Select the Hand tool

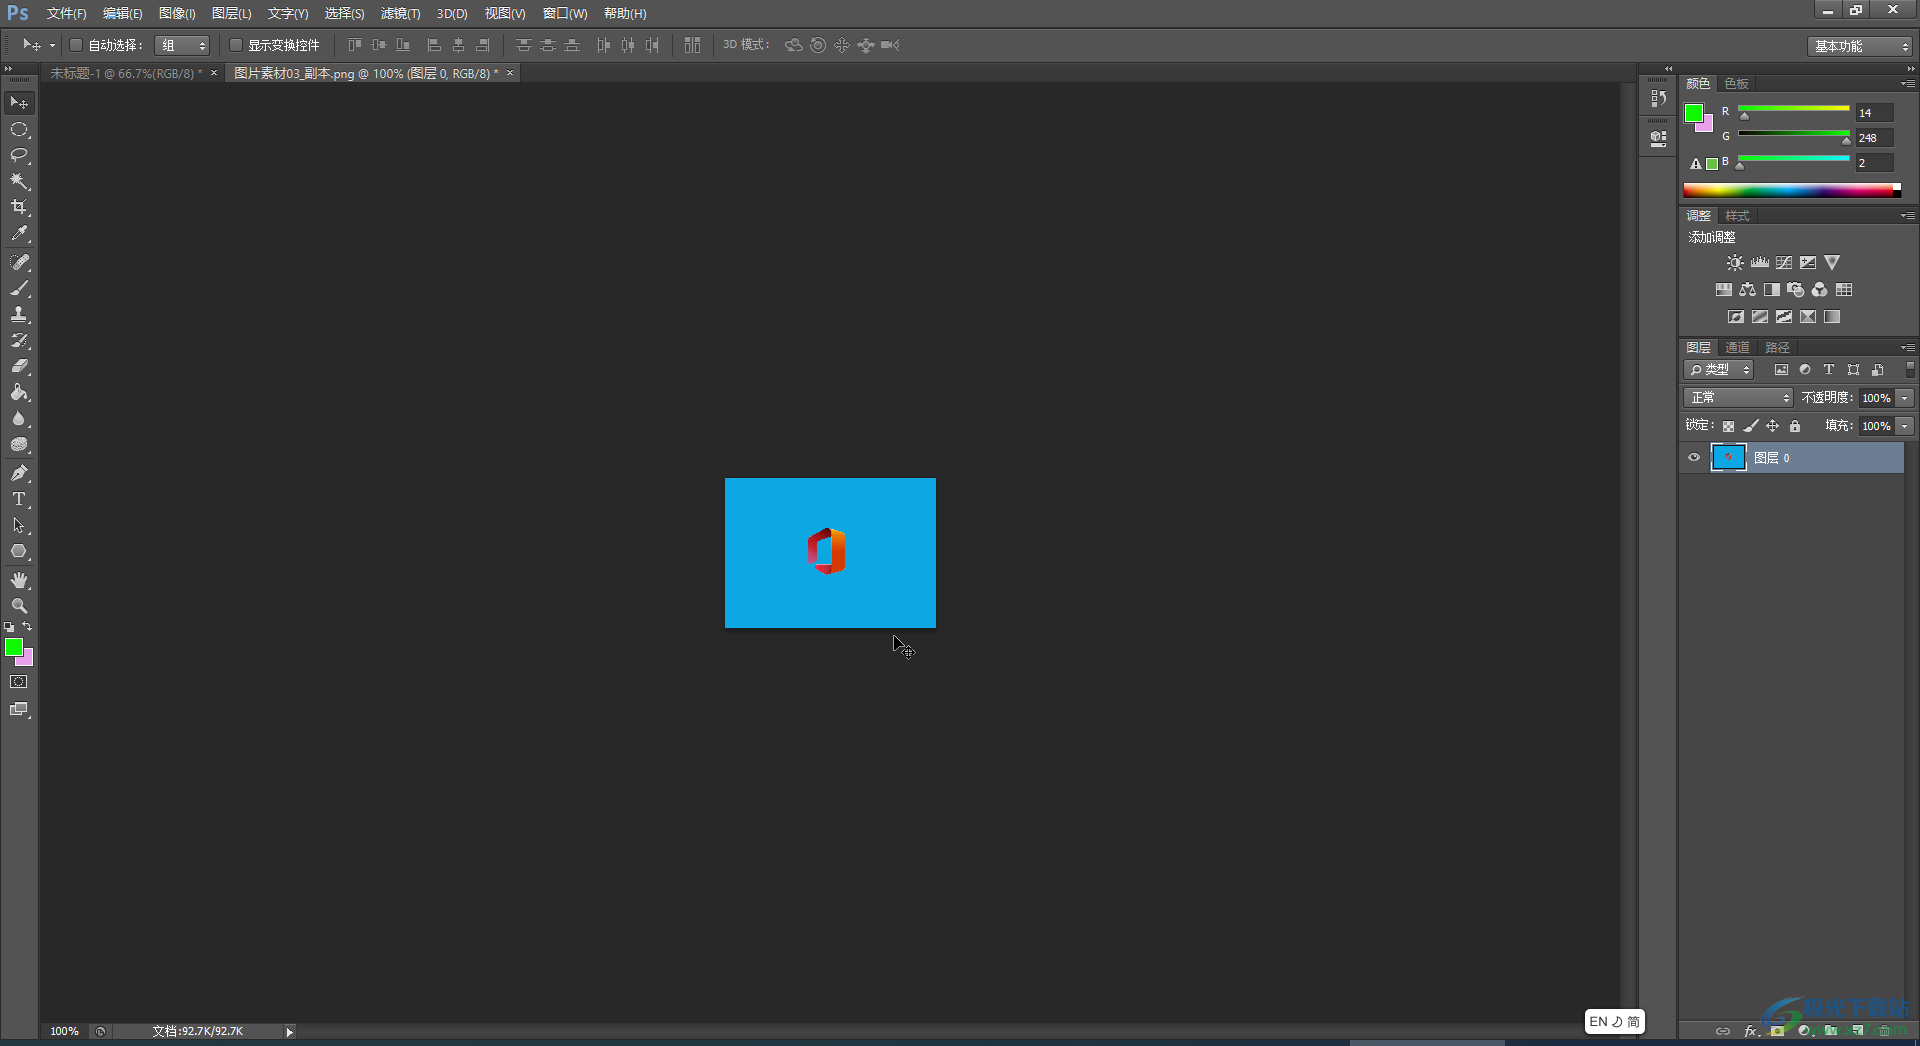[x=19, y=580]
